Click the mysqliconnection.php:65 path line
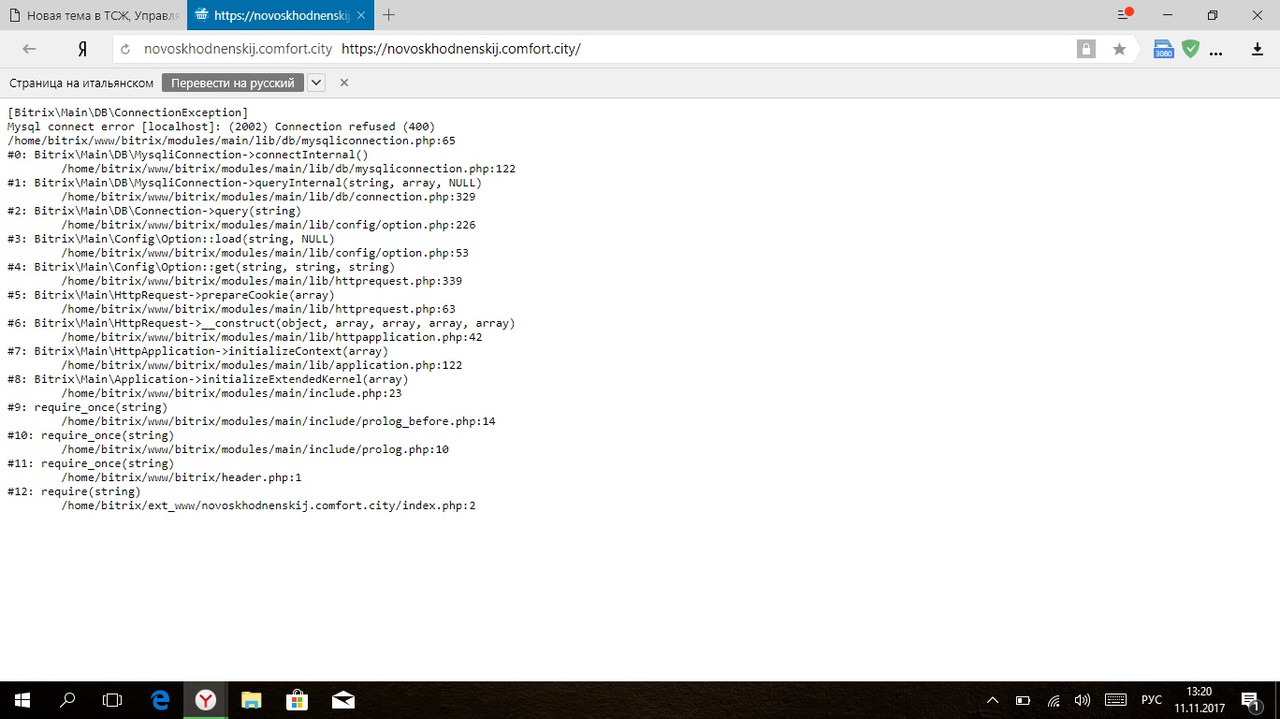1280x719 pixels. point(231,141)
